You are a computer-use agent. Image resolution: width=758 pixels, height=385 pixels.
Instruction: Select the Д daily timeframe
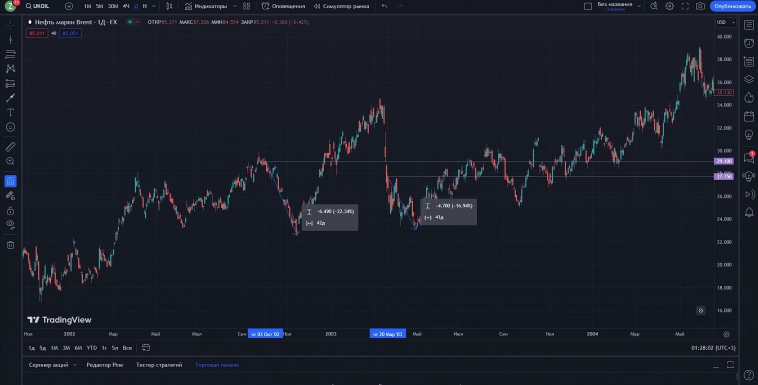136,6
